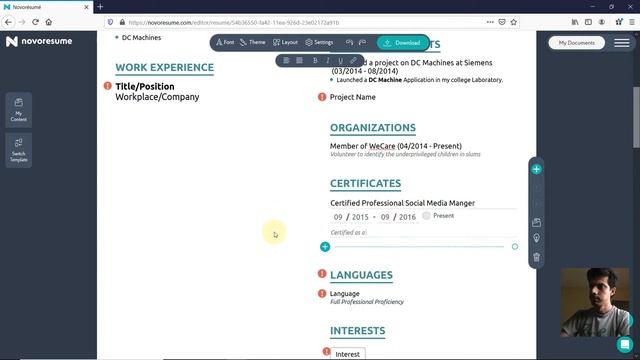Insert a hyperlink with the link icon
Screen dimensions: 640x360
tap(353, 60)
